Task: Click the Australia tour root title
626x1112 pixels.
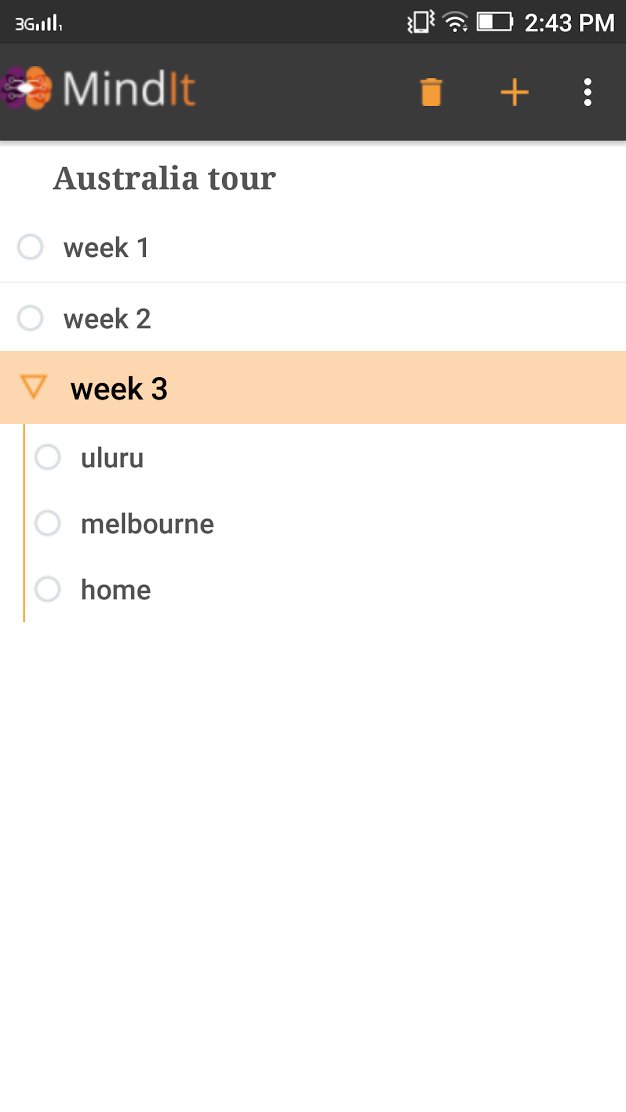Action: pyautogui.click(x=164, y=179)
